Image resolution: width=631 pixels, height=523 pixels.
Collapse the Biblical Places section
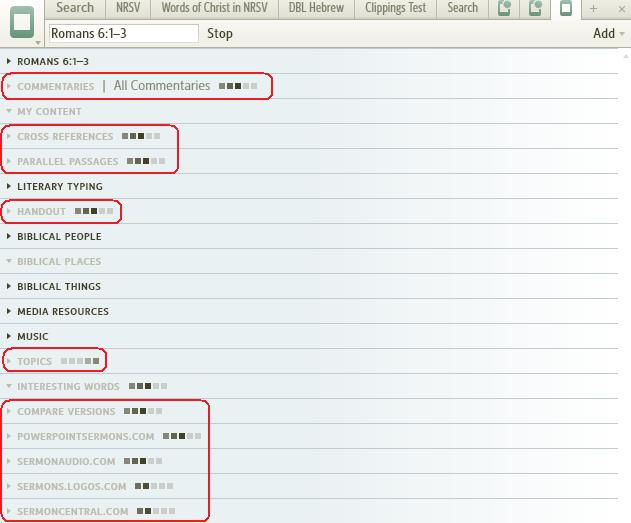(9, 262)
